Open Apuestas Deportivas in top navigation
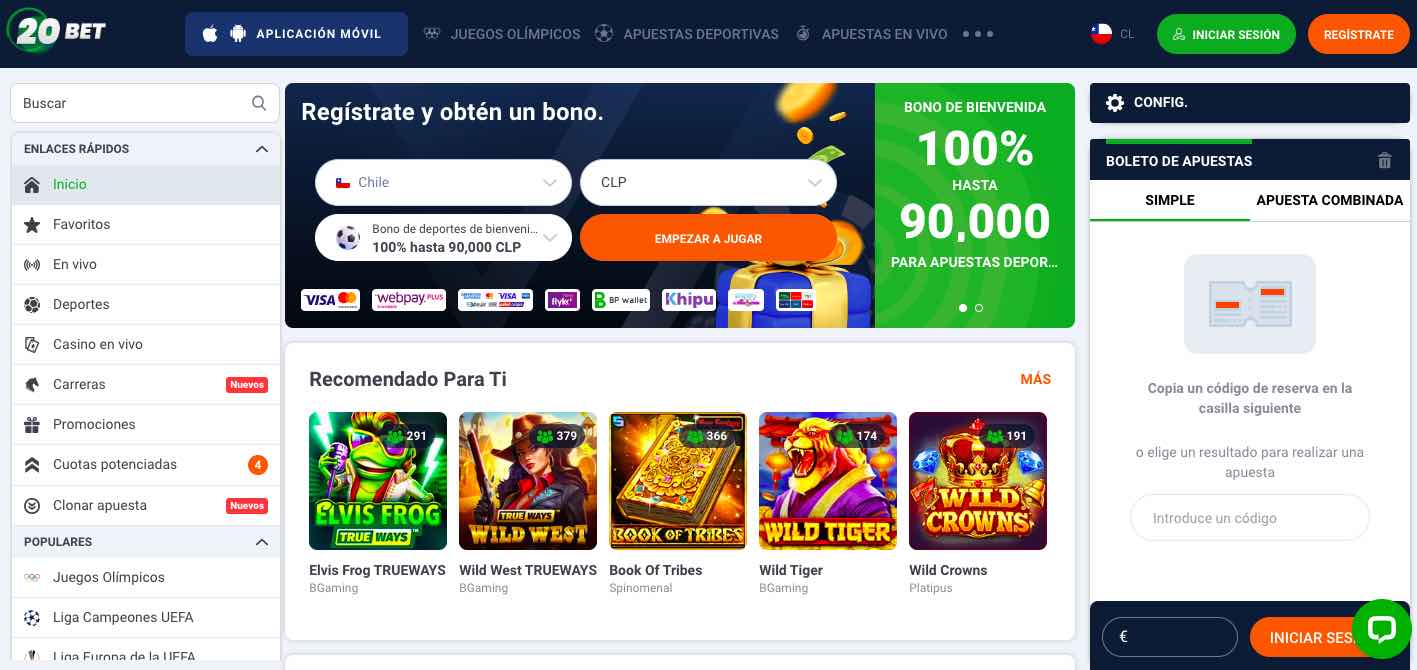The width and height of the screenshot is (1417, 670). click(x=700, y=34)
